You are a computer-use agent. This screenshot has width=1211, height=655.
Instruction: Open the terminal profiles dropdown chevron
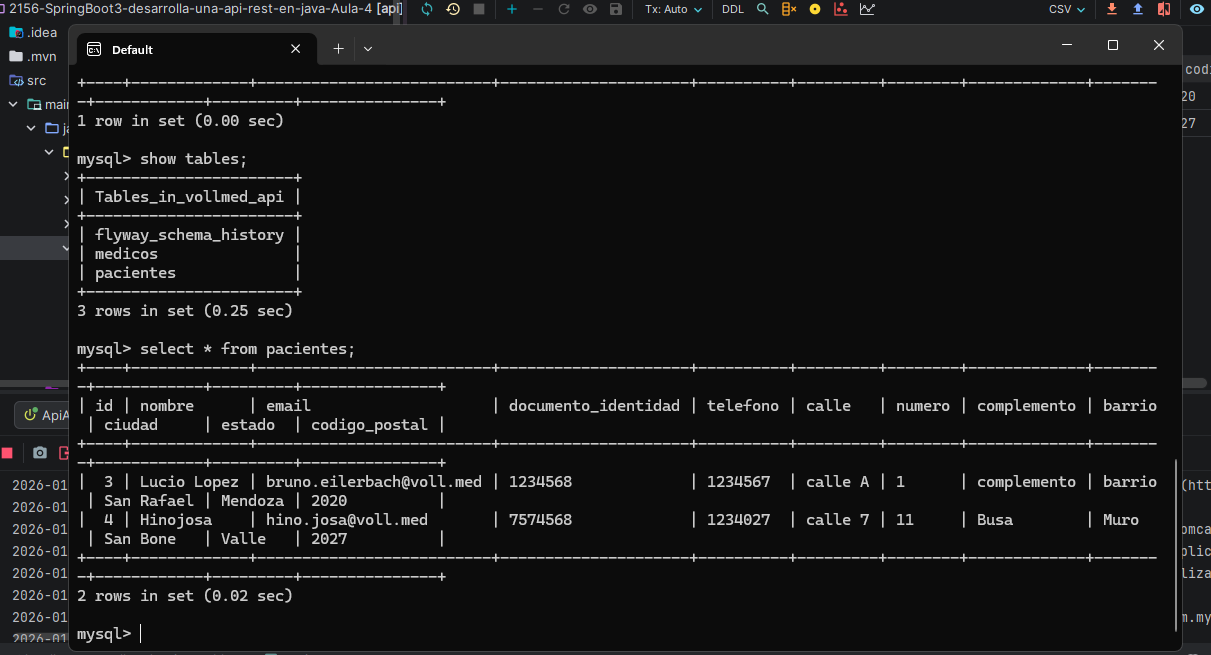click(368, 49)
